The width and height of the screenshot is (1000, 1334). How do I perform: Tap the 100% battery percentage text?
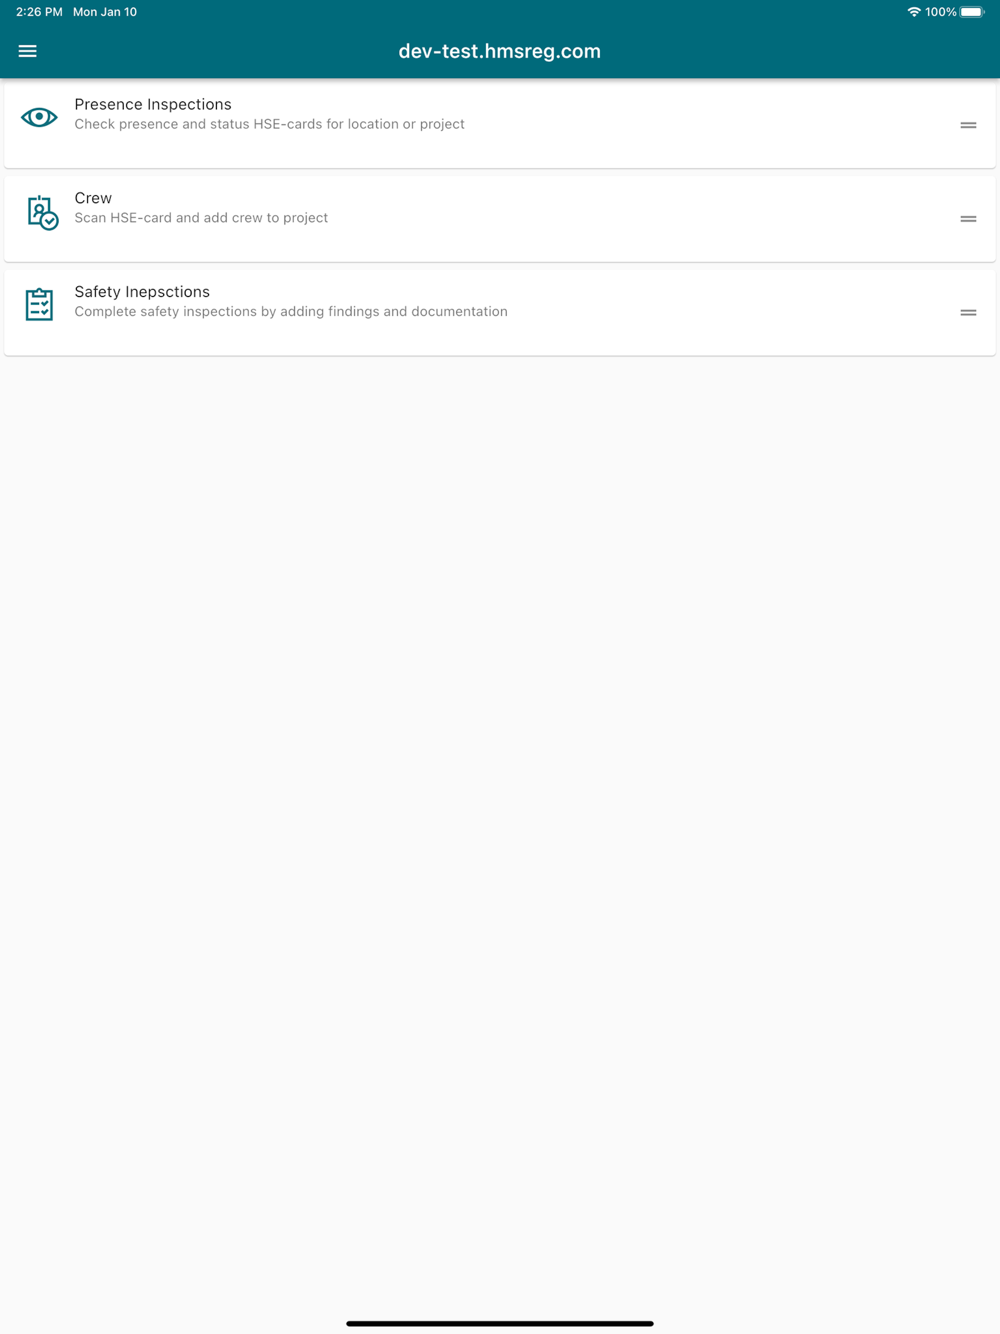[940, 12]
